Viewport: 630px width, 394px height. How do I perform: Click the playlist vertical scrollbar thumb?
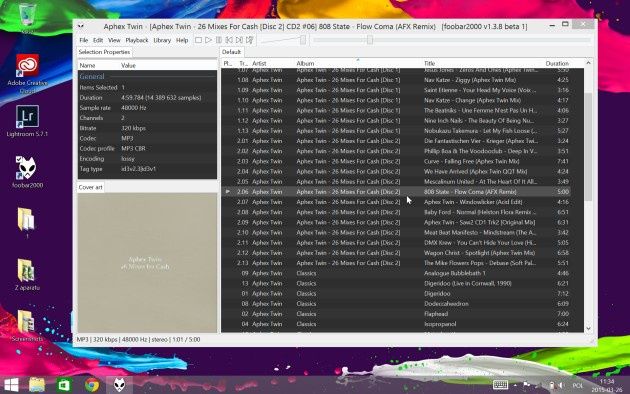point(588,147)
